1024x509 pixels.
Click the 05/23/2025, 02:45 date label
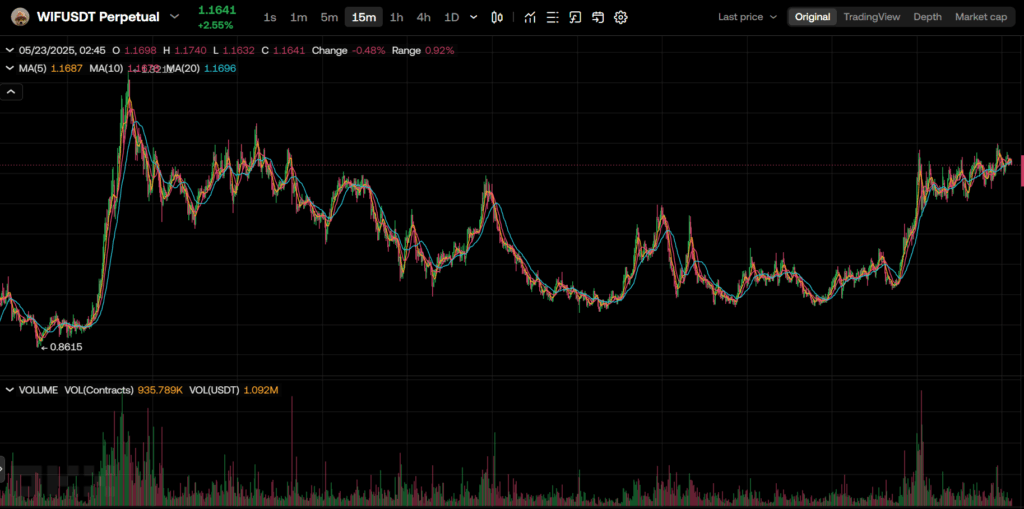tap(62, 50)
